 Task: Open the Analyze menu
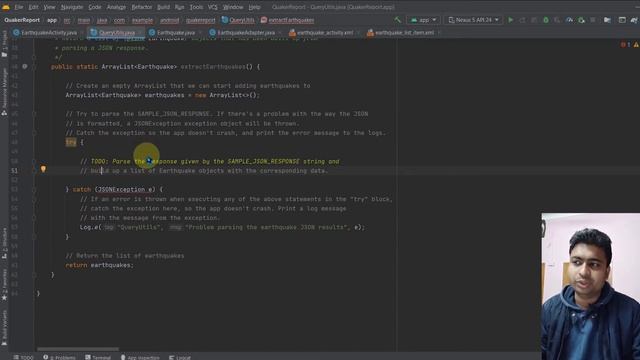point(116,7)
